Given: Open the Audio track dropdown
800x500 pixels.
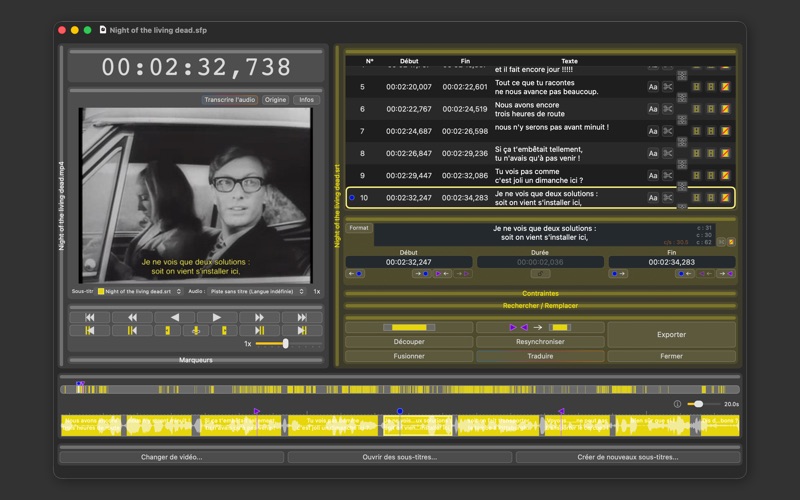Looking at the screenshot, I should (x=257, y=292).
